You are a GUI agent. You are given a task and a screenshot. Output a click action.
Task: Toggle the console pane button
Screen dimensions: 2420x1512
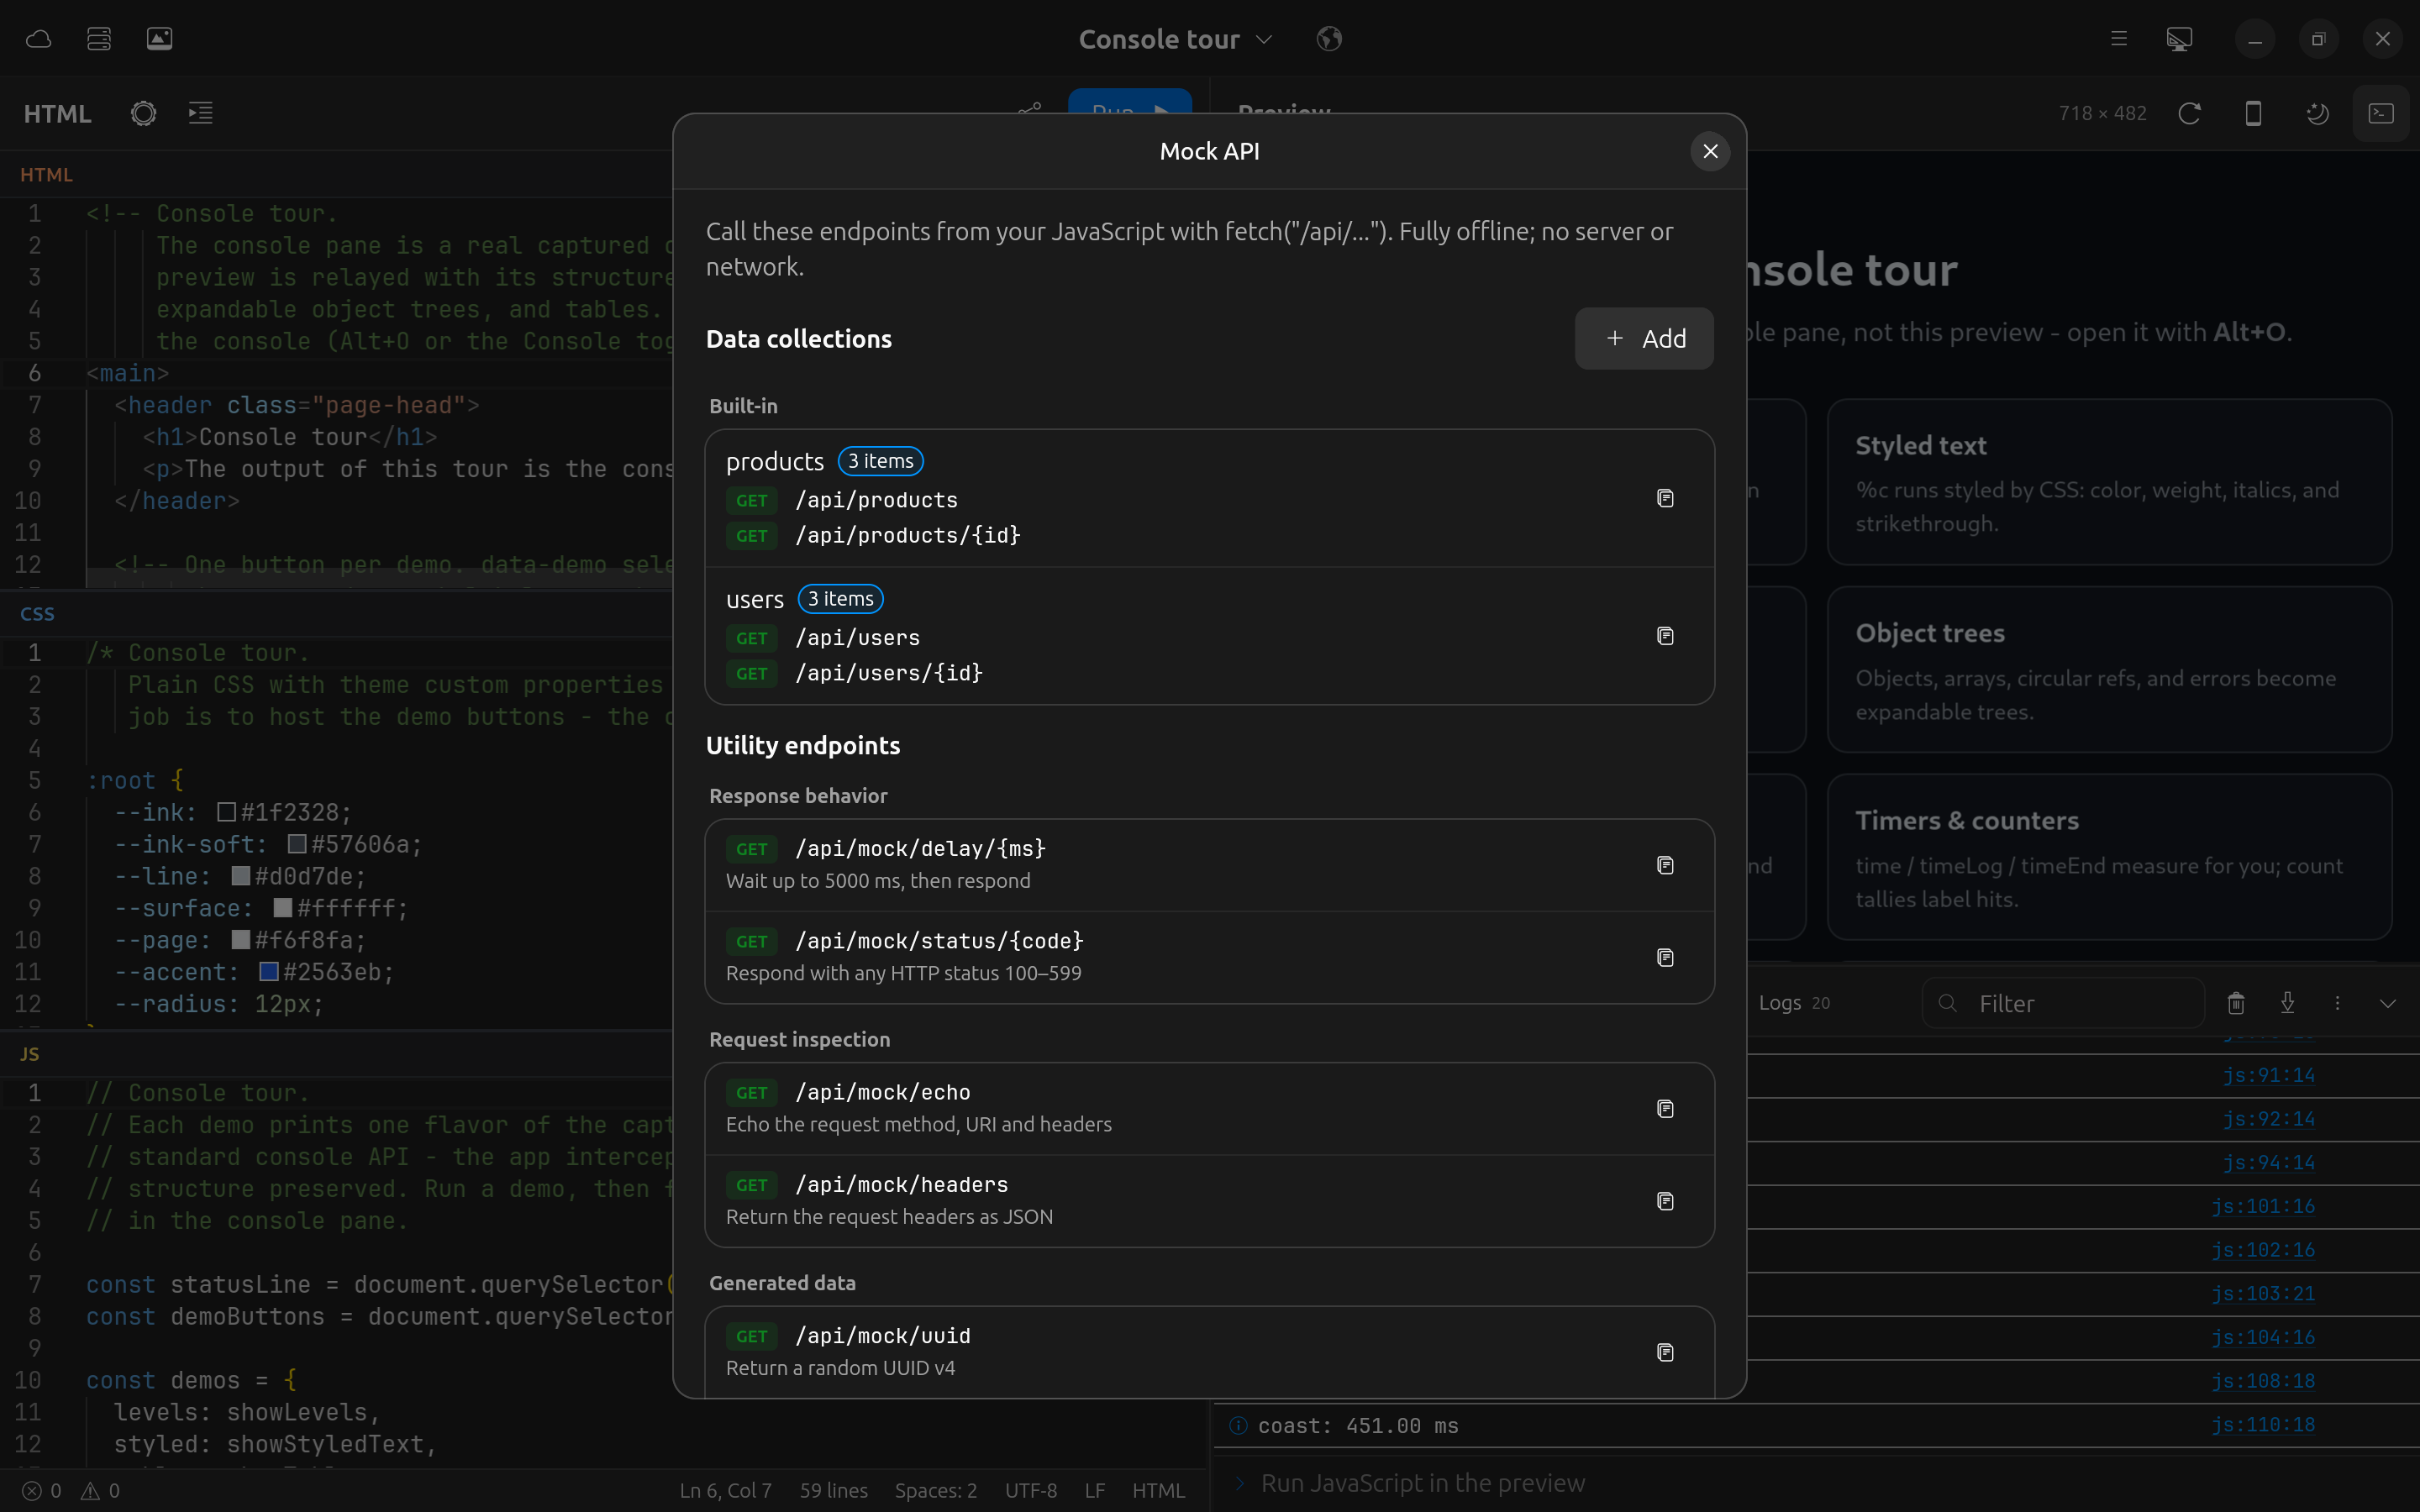2381,113
